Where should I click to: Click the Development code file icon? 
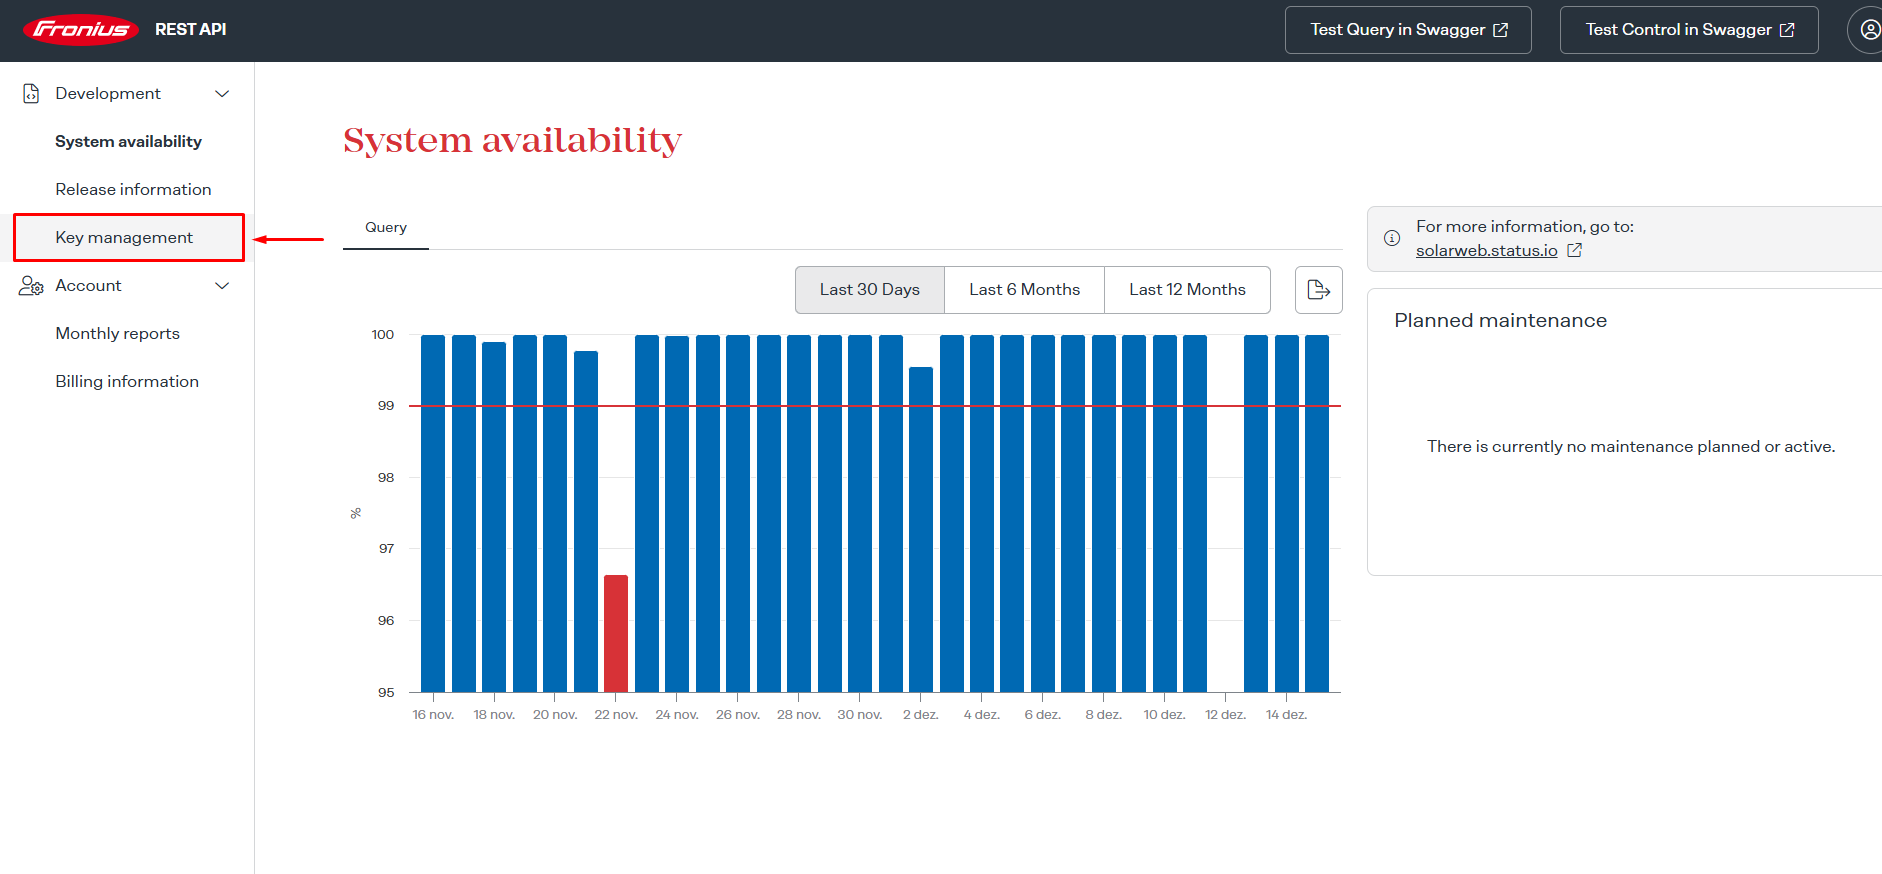(x=31, y=93)
